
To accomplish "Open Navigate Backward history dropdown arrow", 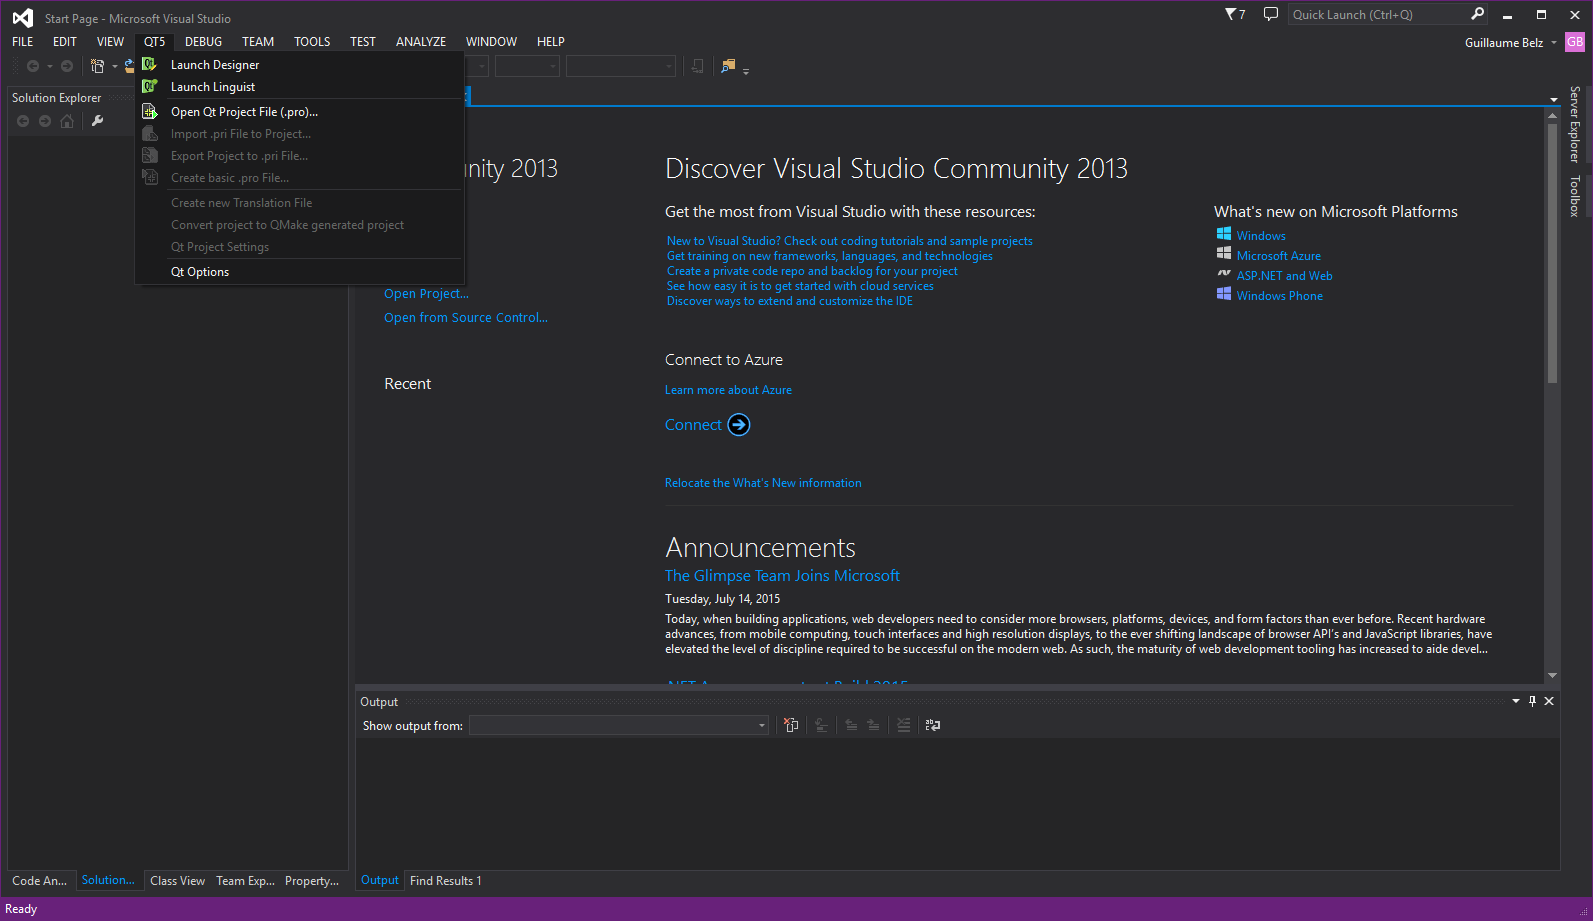I will [x=50, y=67].
